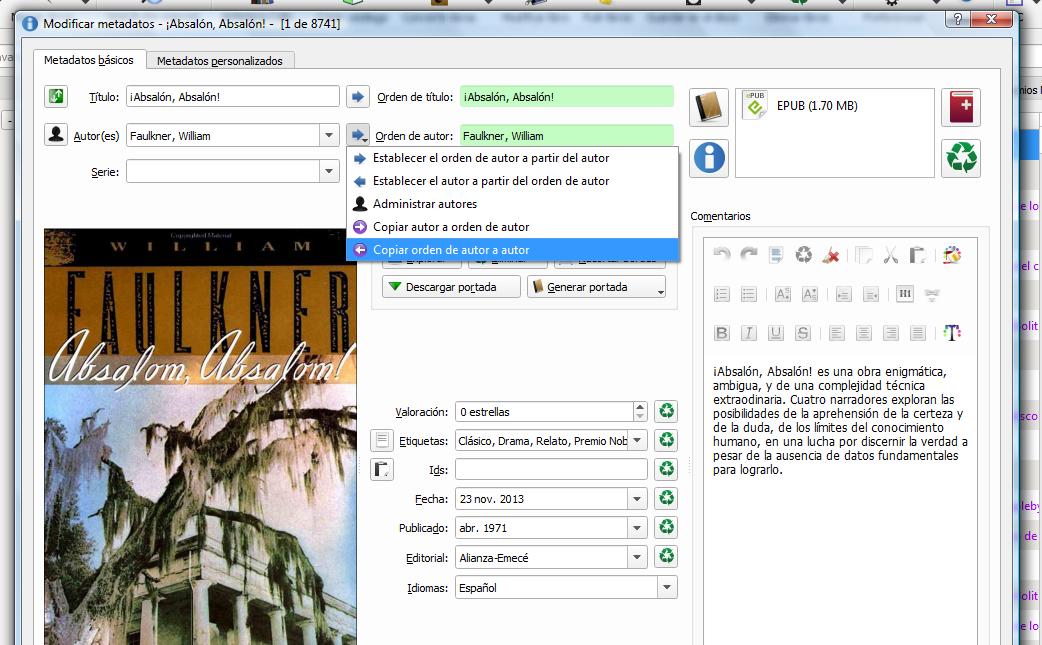Image resolution: width=1042 pixels, height=645 pixels.
Task: Undo in the comments editor
Action: click(722, 254)
